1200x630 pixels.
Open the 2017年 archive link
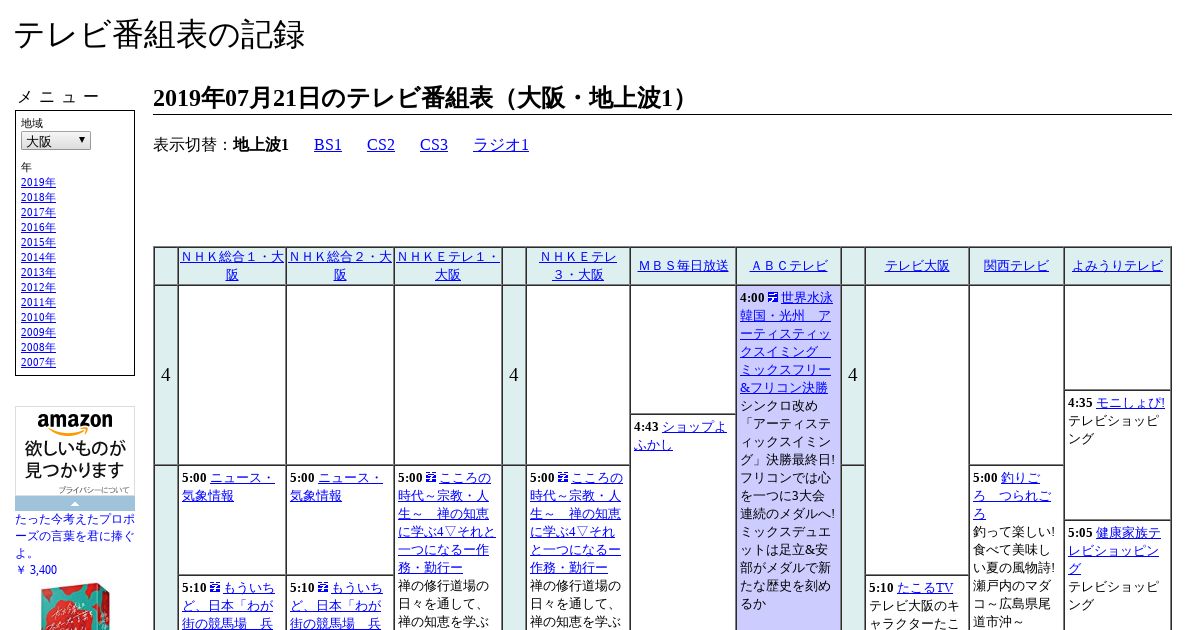pyautogui.click(x=38, y=213)
